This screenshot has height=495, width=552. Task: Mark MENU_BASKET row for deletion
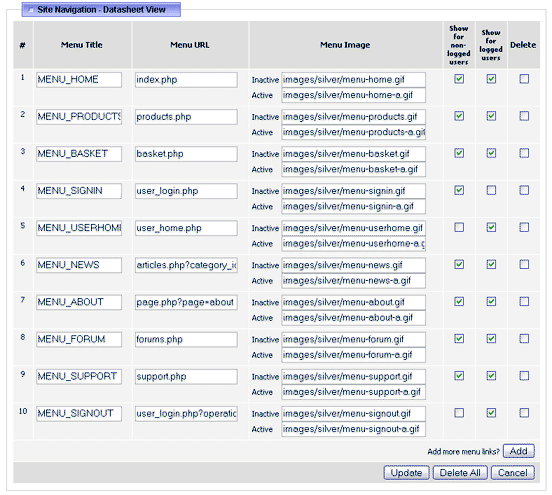click(x=524, y=153)
